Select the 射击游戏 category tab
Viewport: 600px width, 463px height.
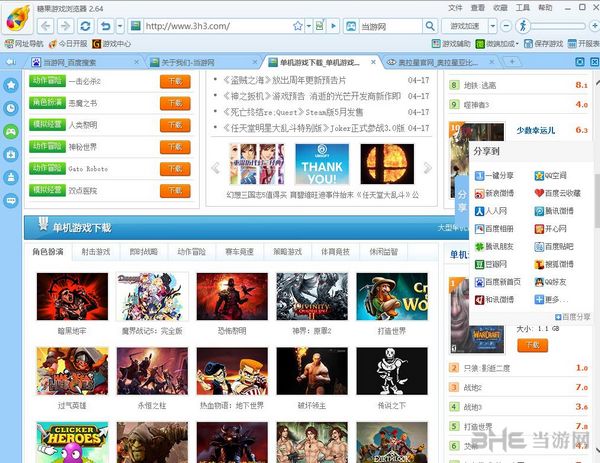[96, 252]
